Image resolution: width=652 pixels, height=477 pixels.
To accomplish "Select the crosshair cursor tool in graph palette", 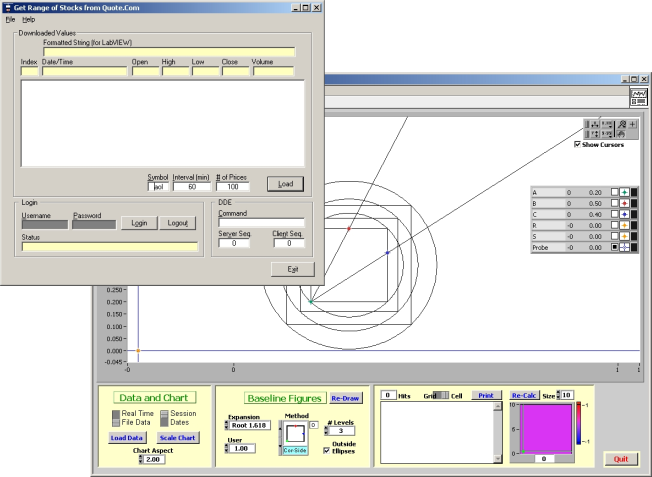I will pos(632,124).
